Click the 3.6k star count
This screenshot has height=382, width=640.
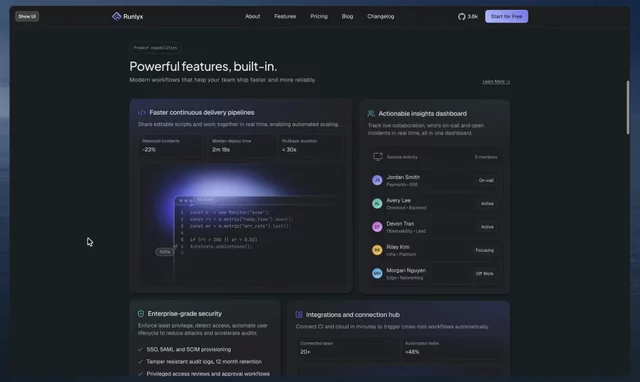(473, 17)
